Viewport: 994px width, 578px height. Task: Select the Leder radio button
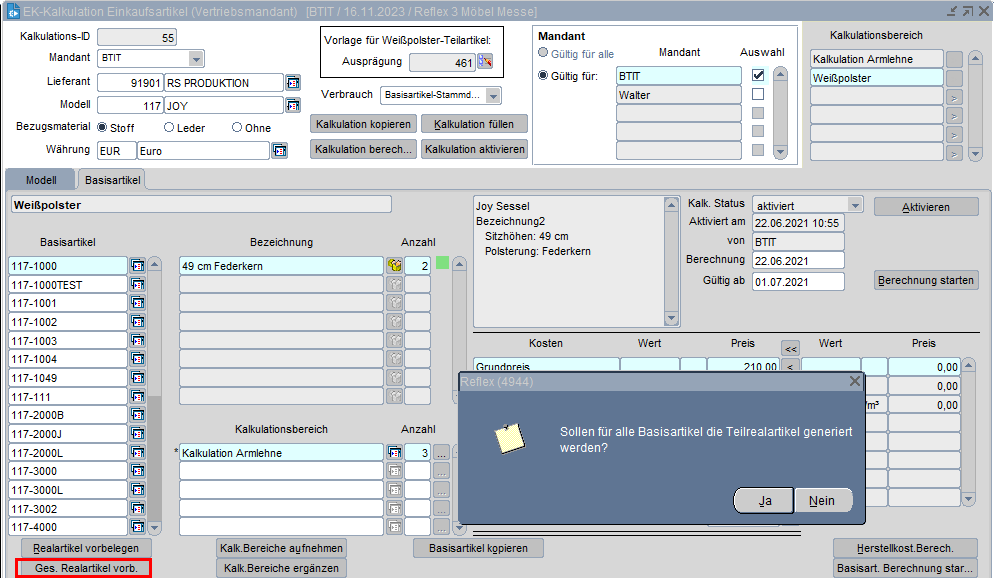click(170, 128)
